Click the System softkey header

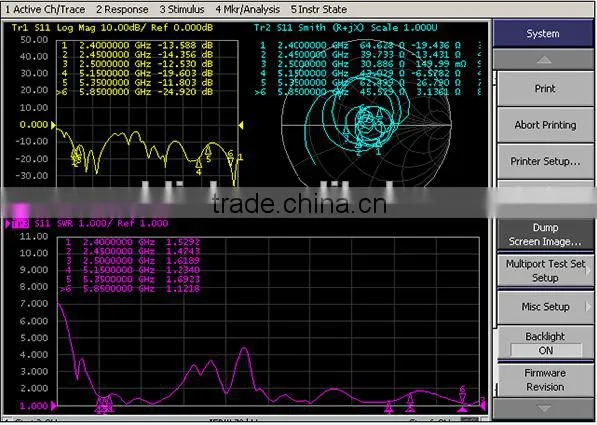[x=543, y=34]
